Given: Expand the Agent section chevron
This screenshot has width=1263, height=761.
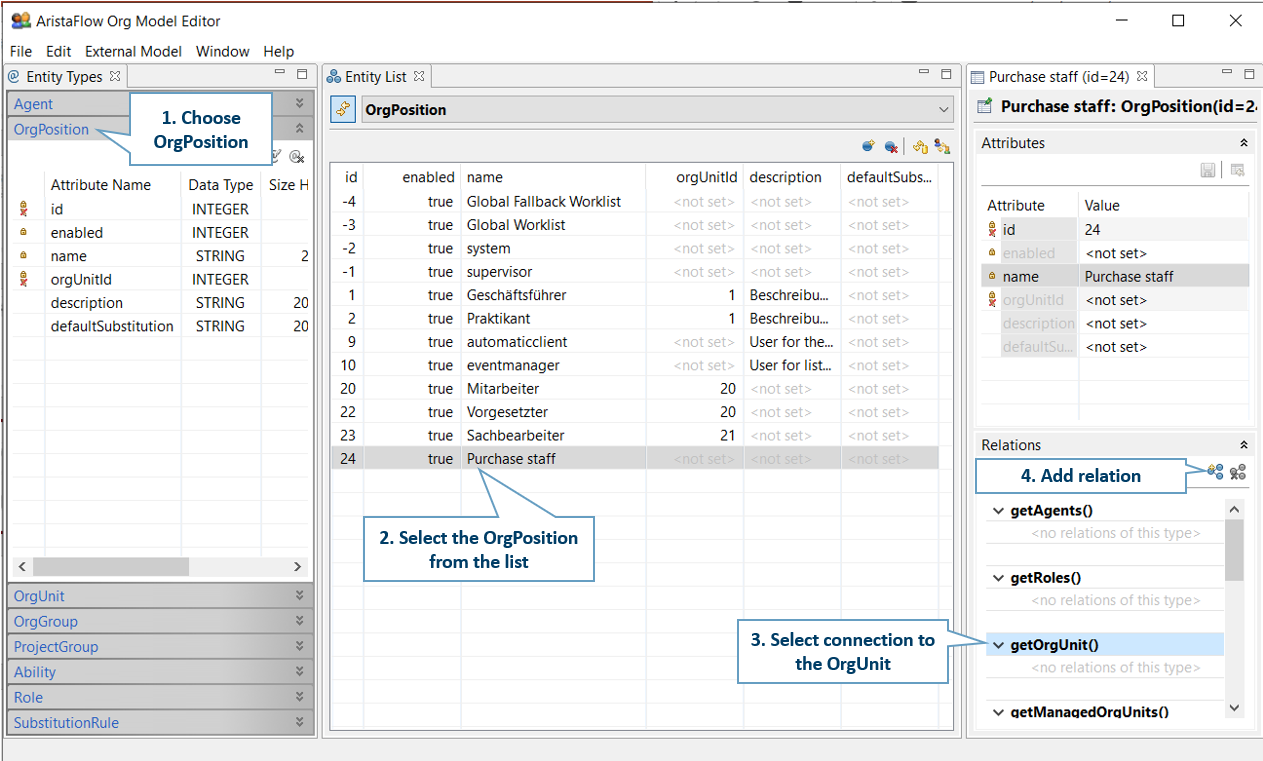Looking at the screenshot, I should point(299,104).
